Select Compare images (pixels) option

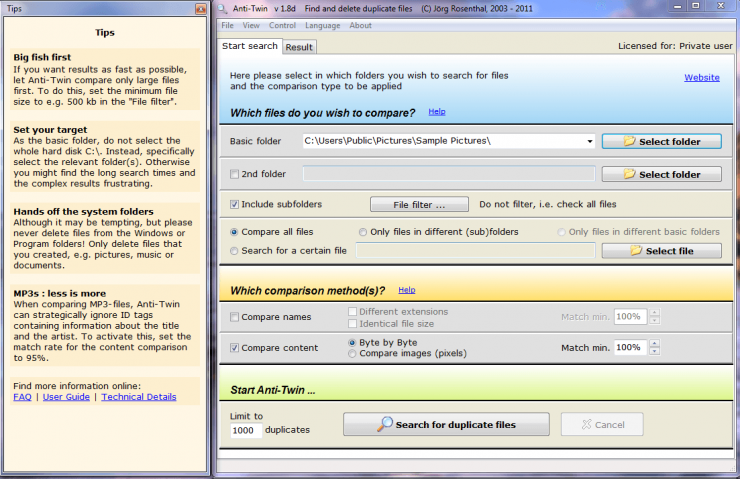click(352, 353)
